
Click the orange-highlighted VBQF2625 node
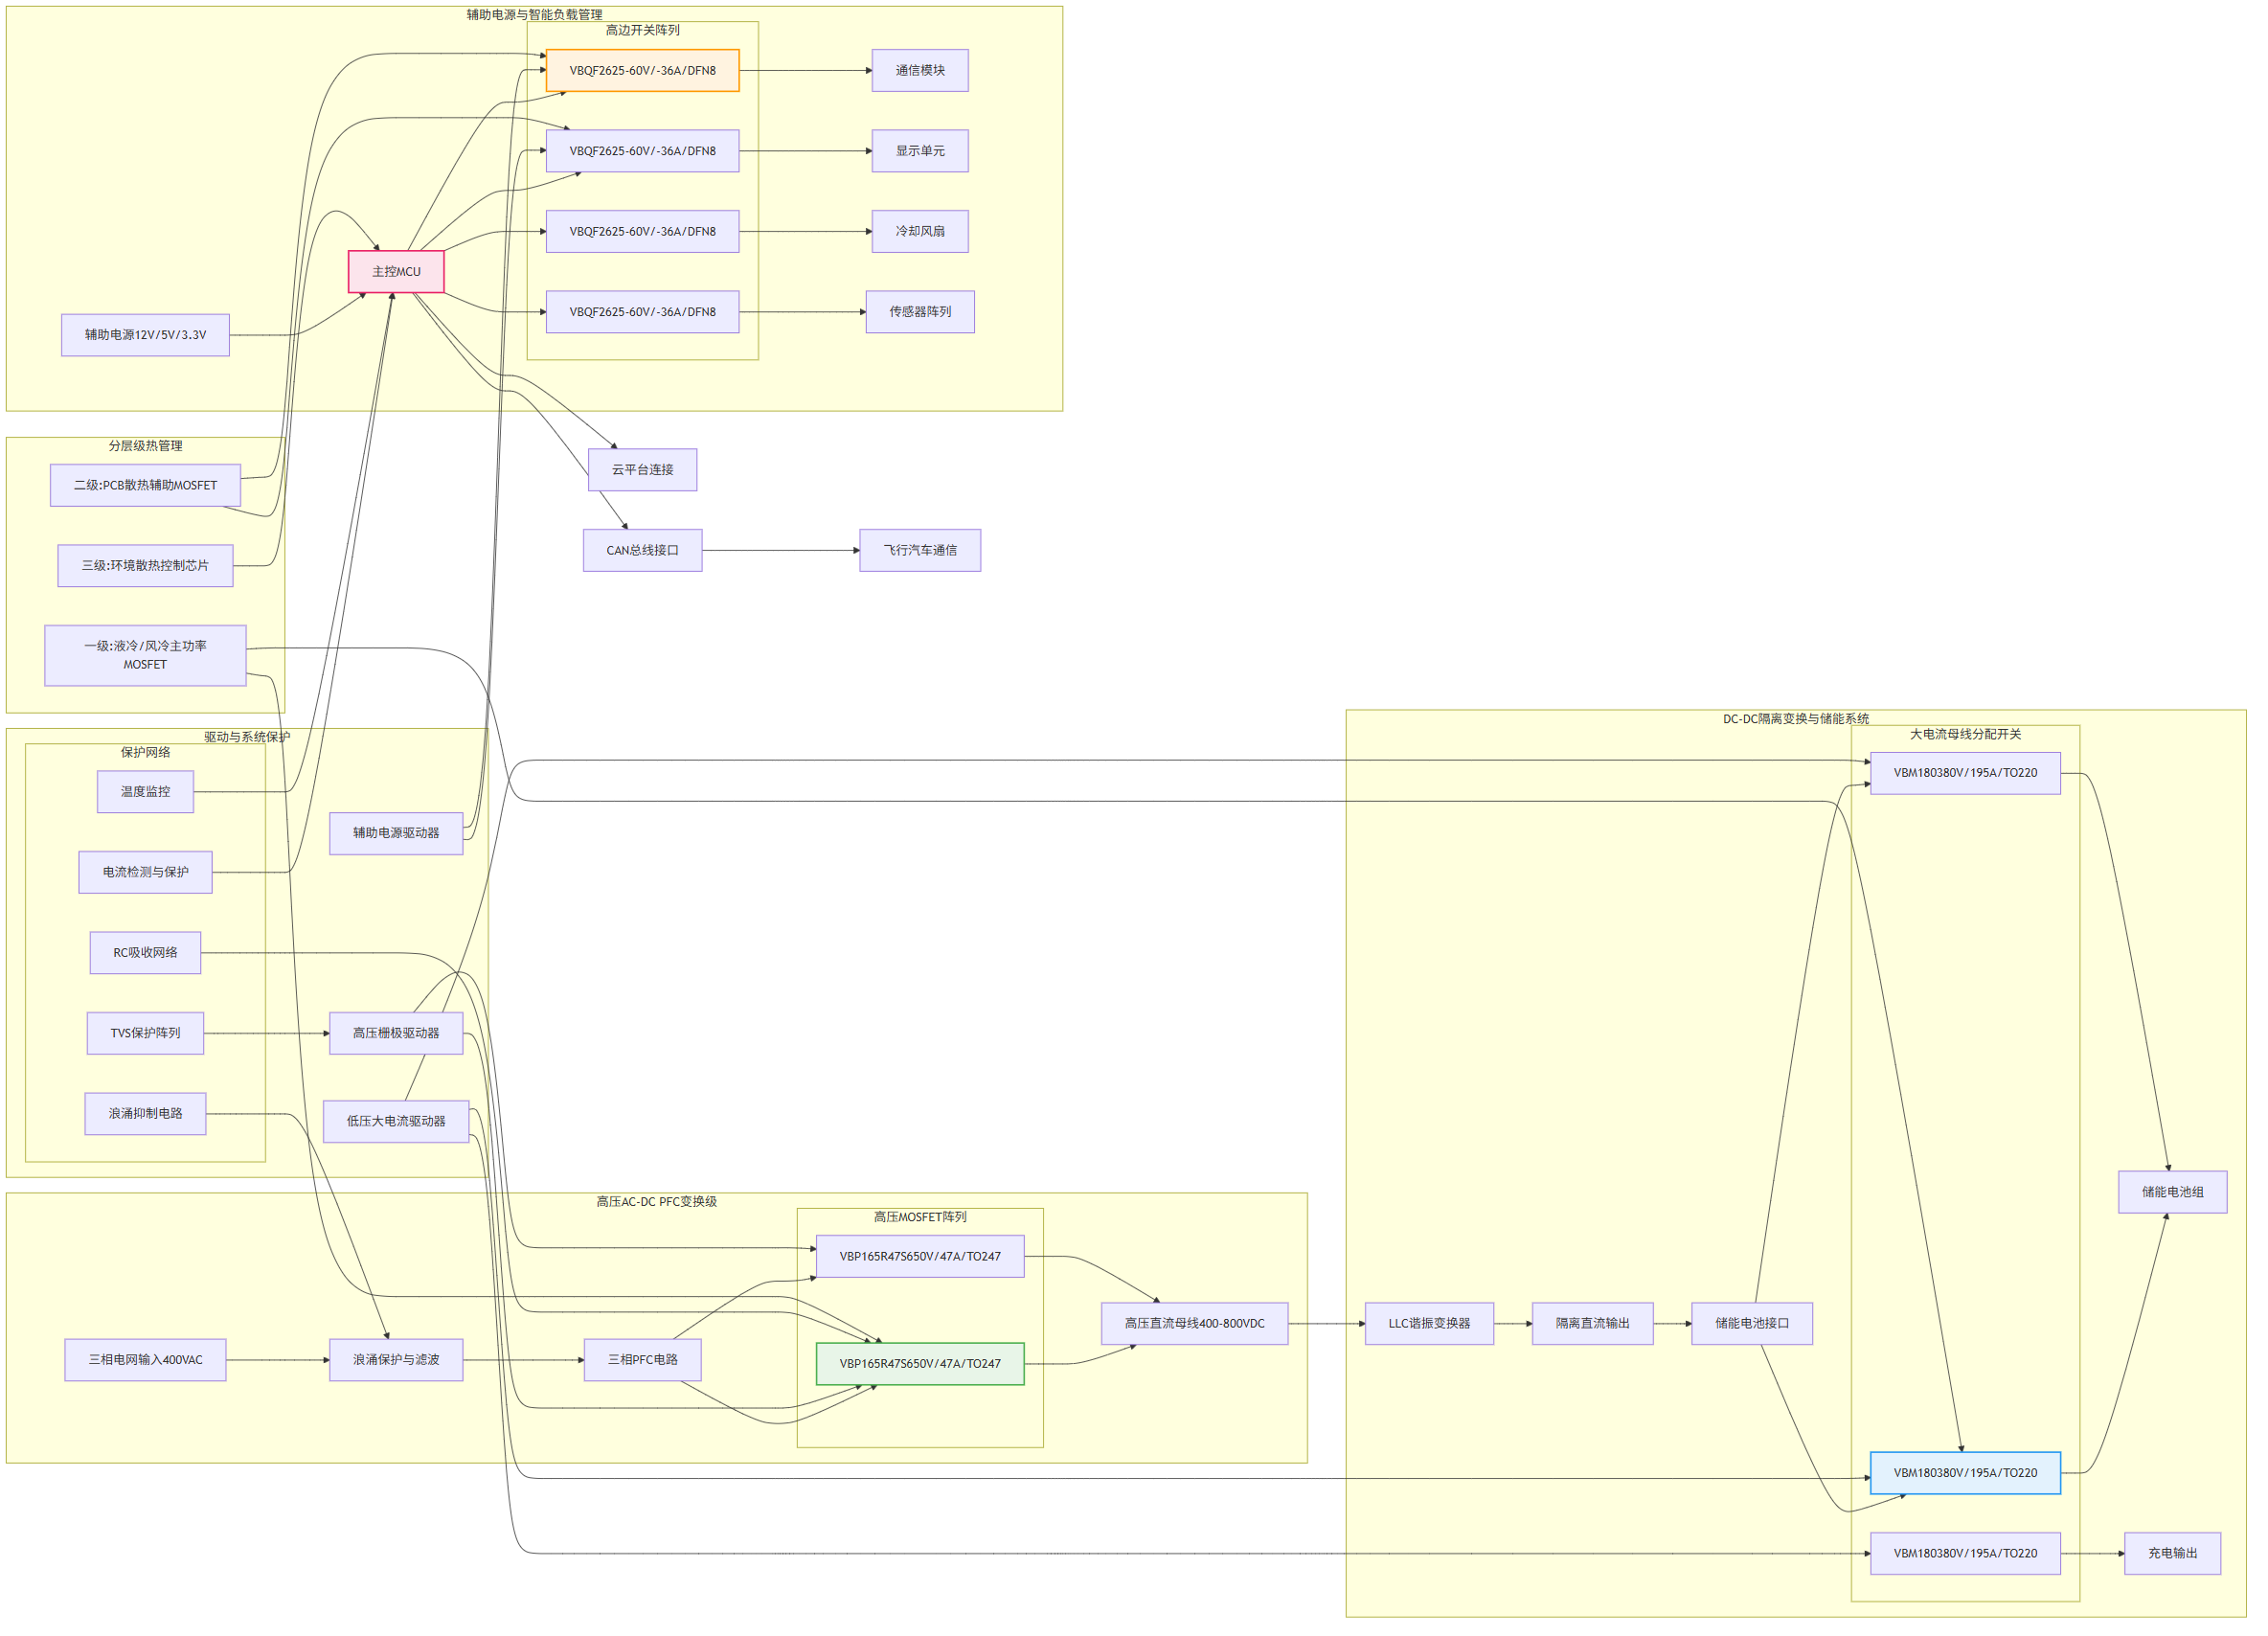pos(642,71)
